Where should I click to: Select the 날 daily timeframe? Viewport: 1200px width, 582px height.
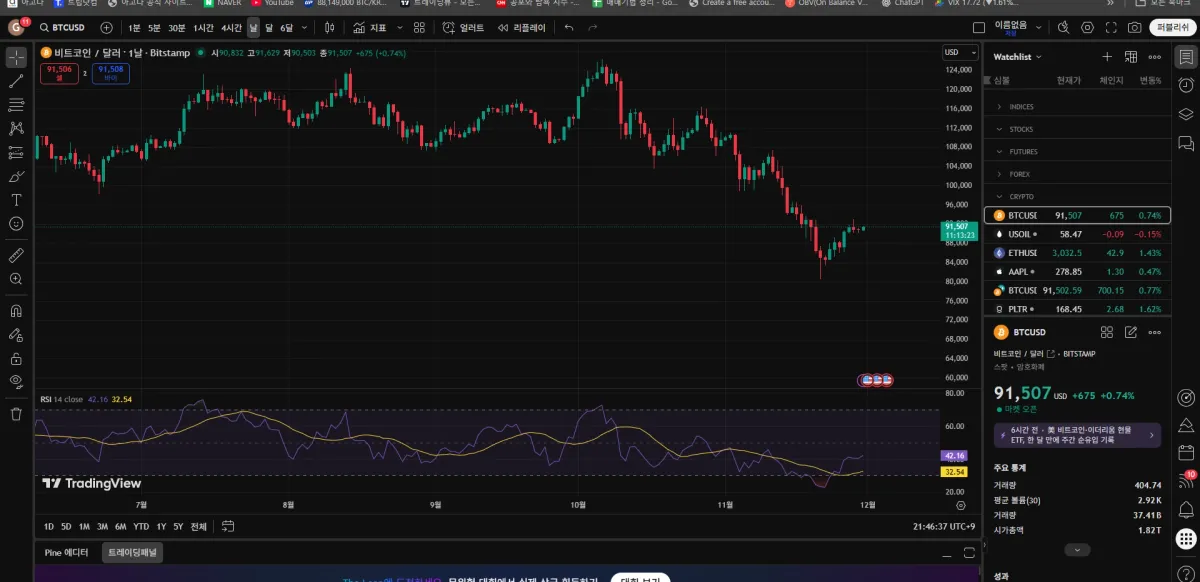pyautogui.click(x=253, y=27)
